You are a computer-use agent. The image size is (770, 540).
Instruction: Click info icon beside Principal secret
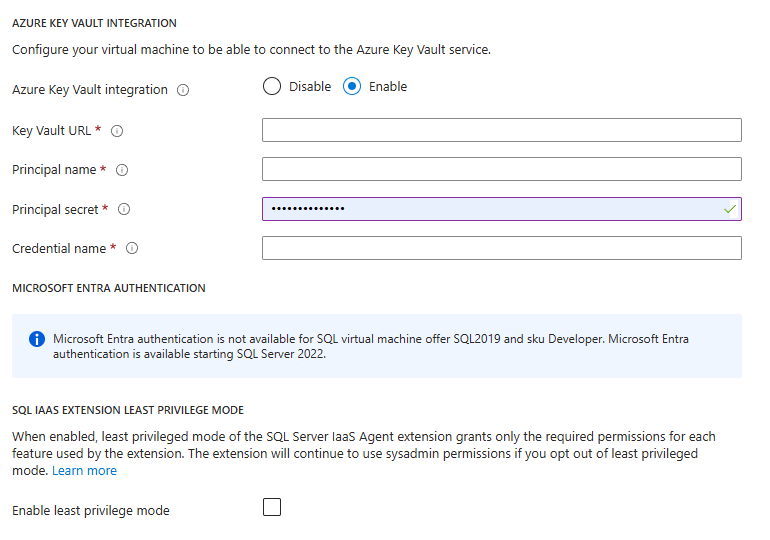click(124, 210)
